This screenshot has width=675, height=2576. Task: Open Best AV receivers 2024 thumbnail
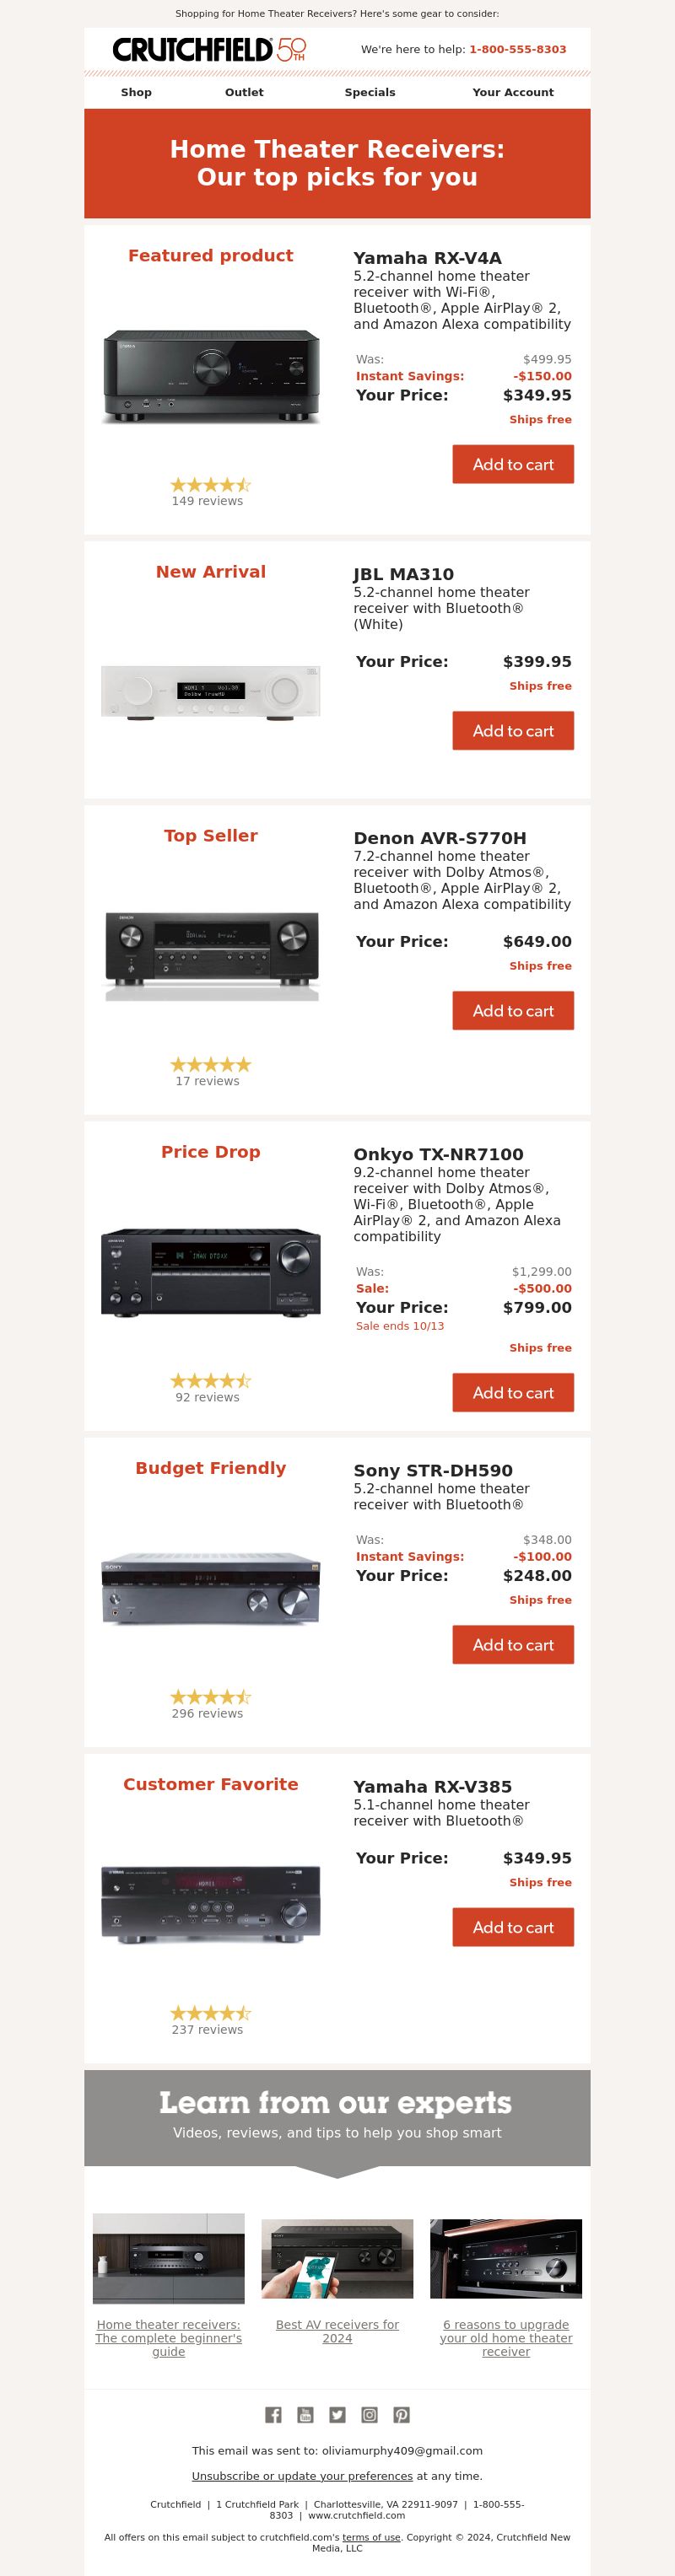[337, 2259]
